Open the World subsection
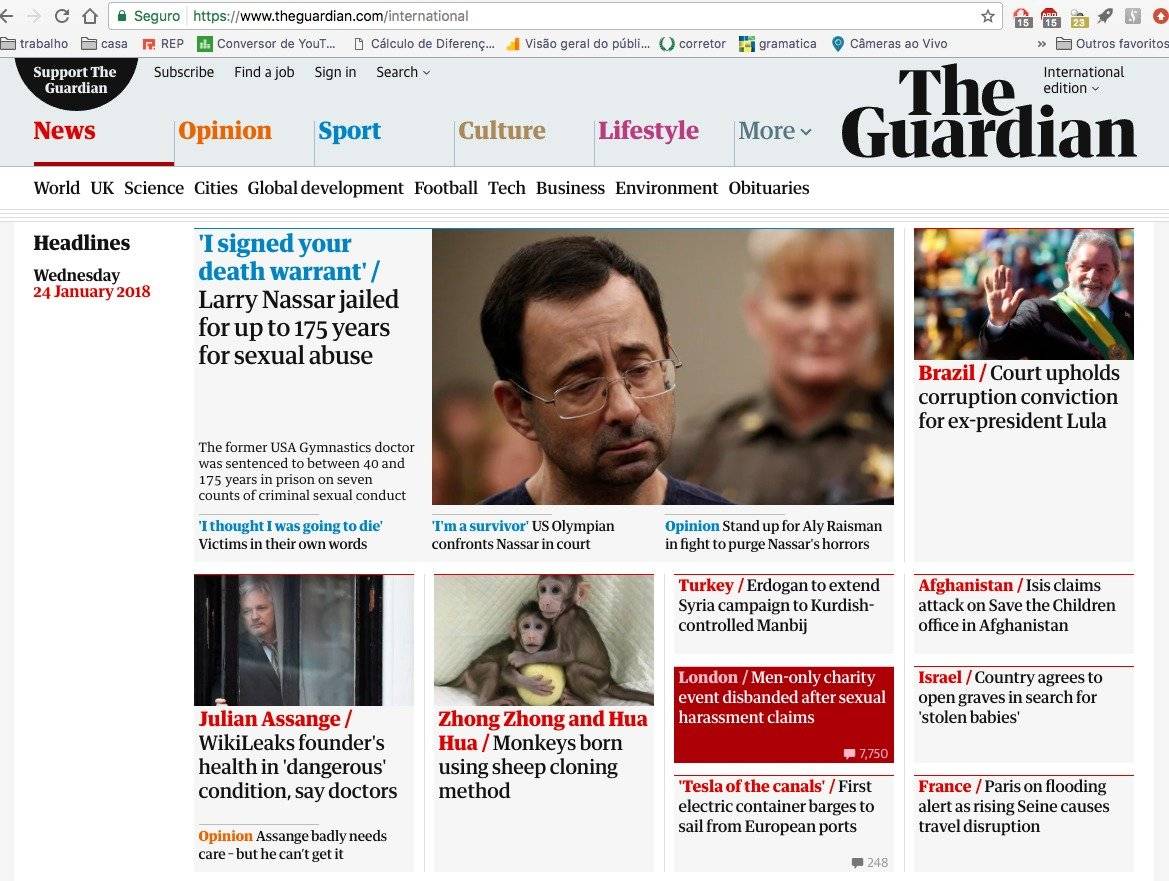The width and height of the screenshot is (1169, 881). 57,188
